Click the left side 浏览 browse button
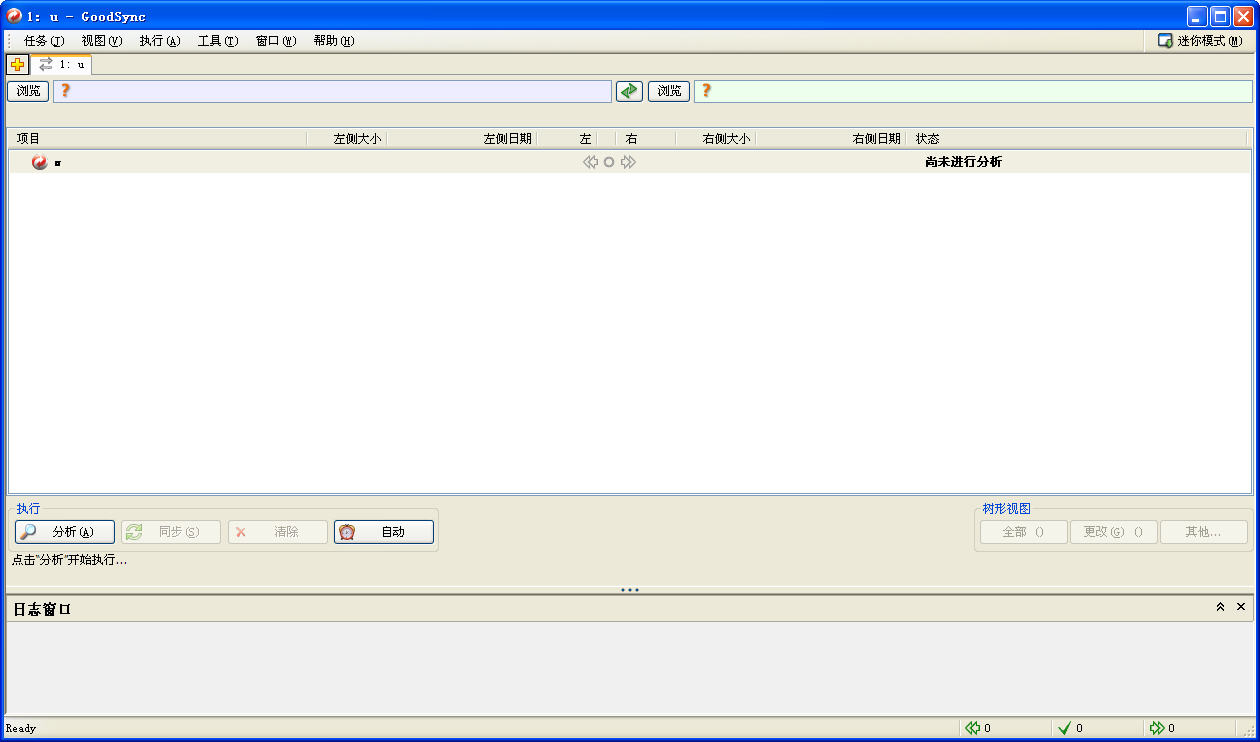The width and height of the screenshot is (1260, 742). (28, 91)
